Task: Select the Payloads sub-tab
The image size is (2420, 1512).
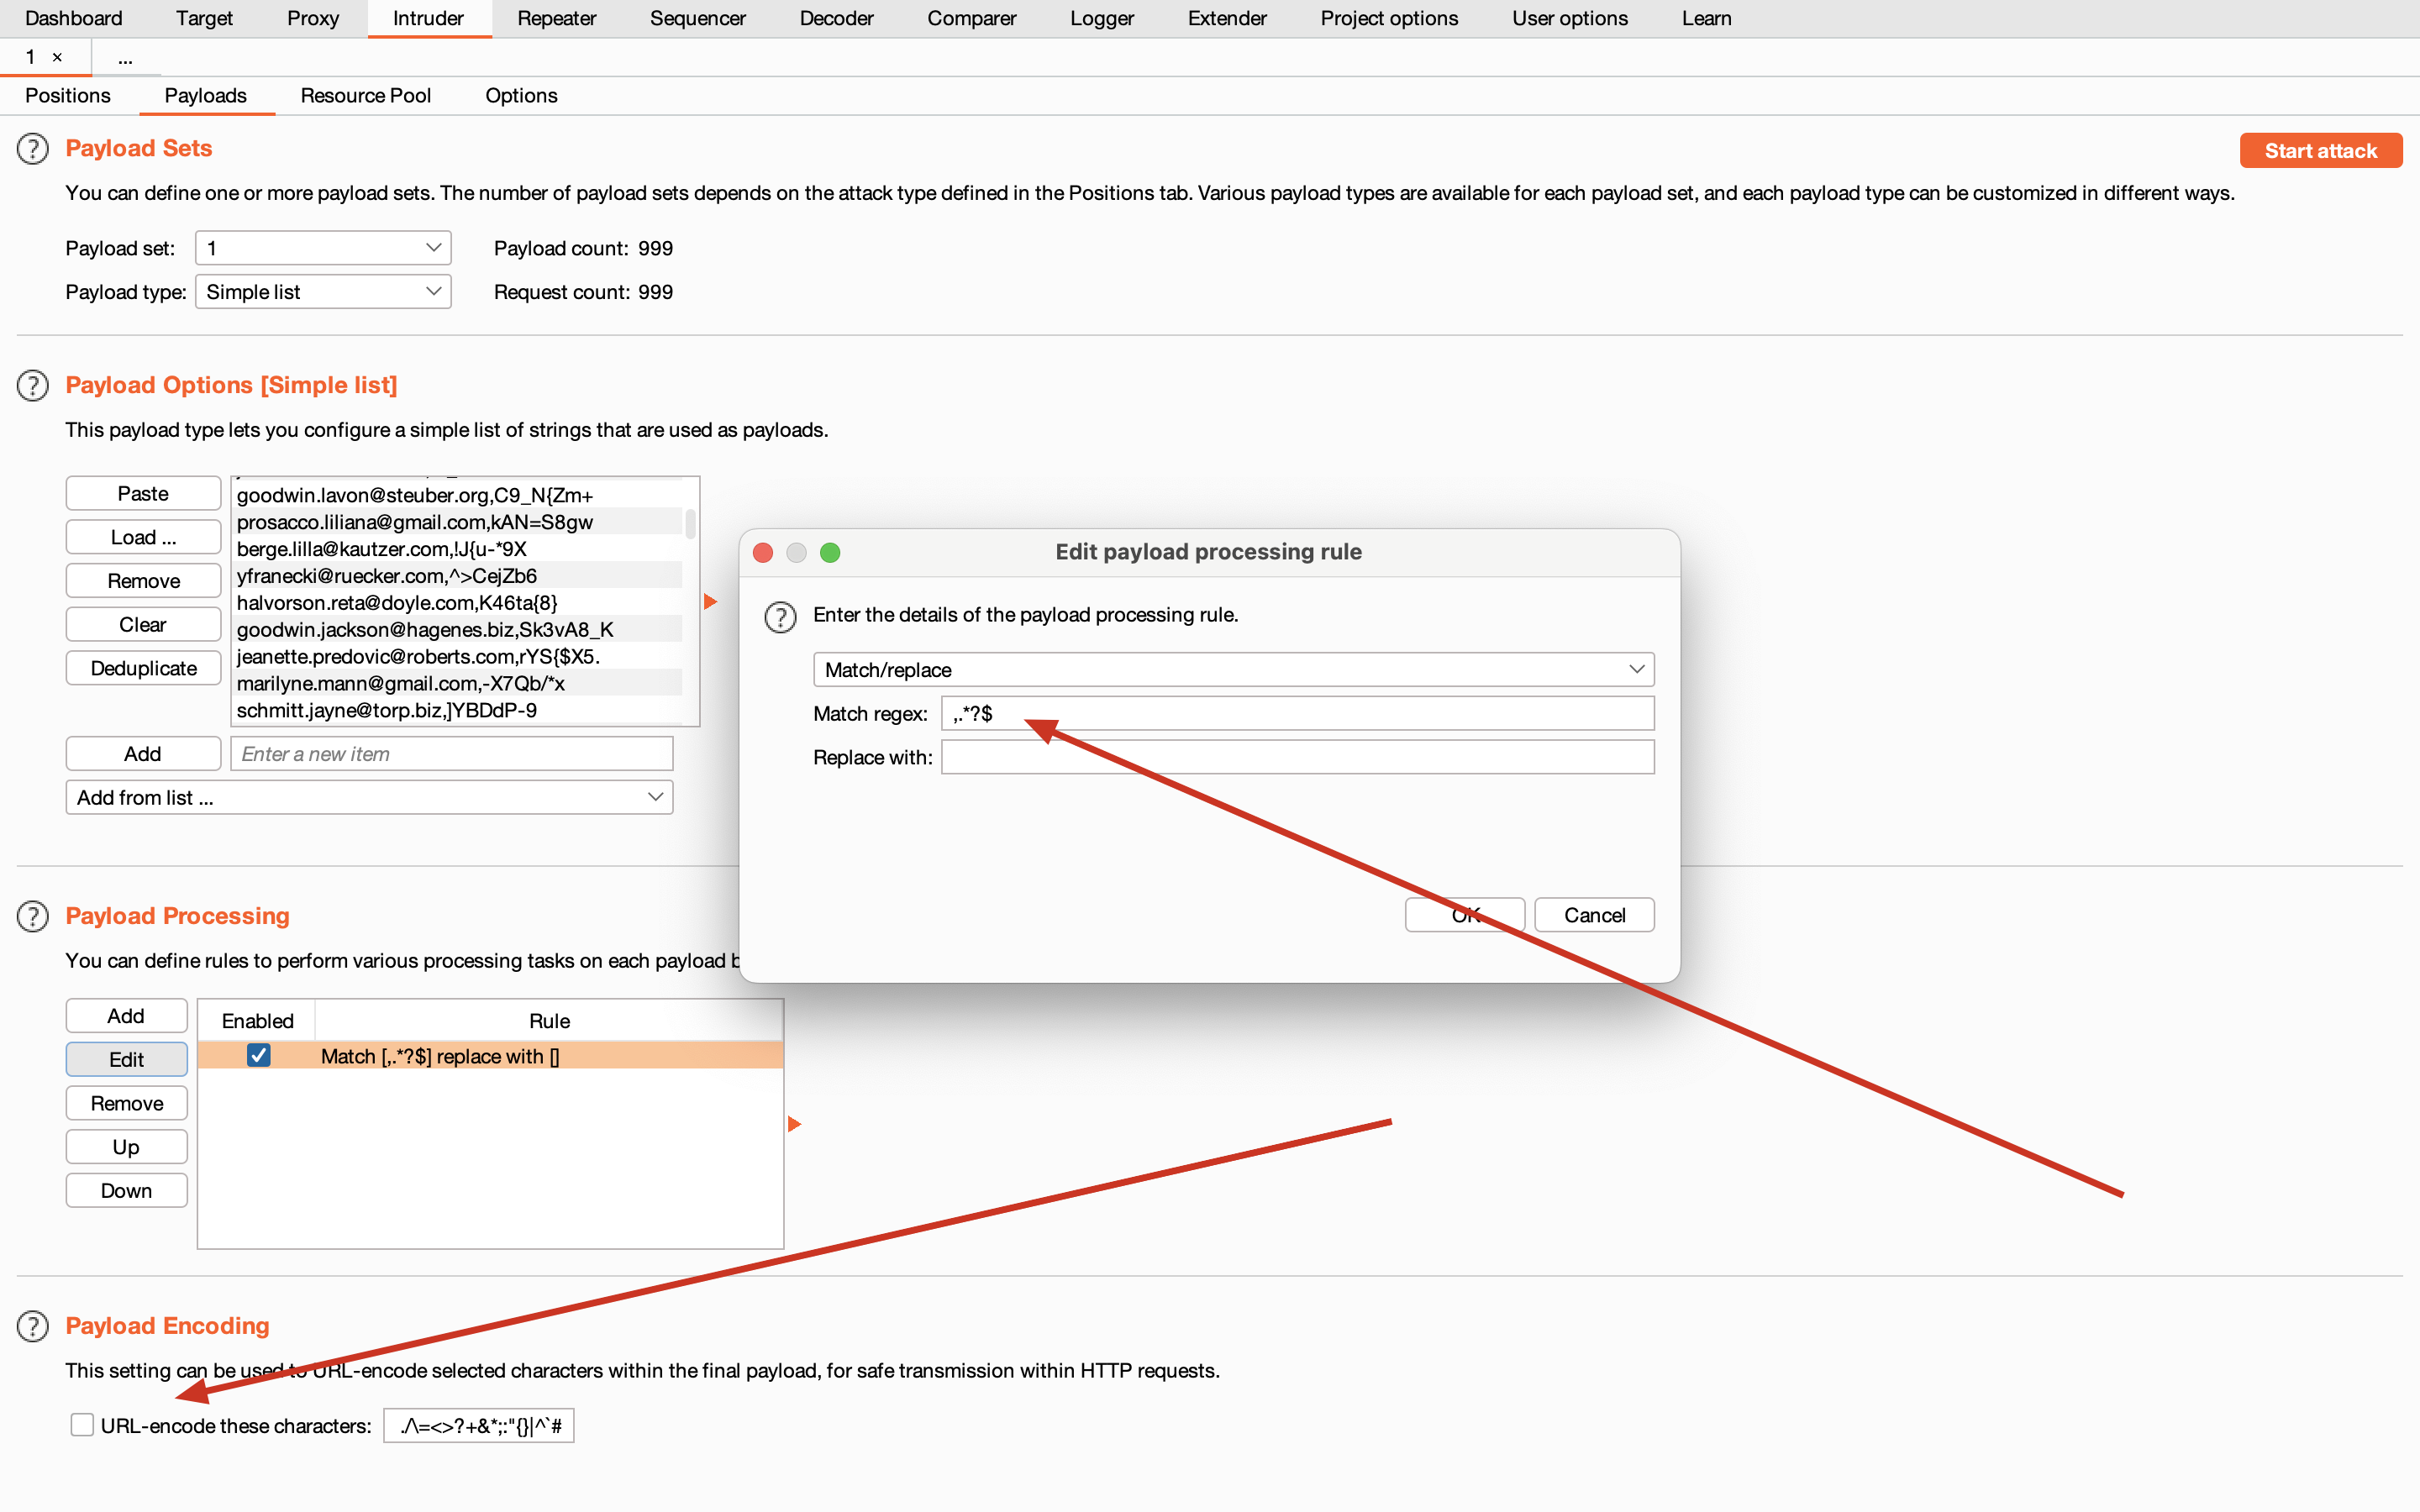Action: [x=206, y=95]
